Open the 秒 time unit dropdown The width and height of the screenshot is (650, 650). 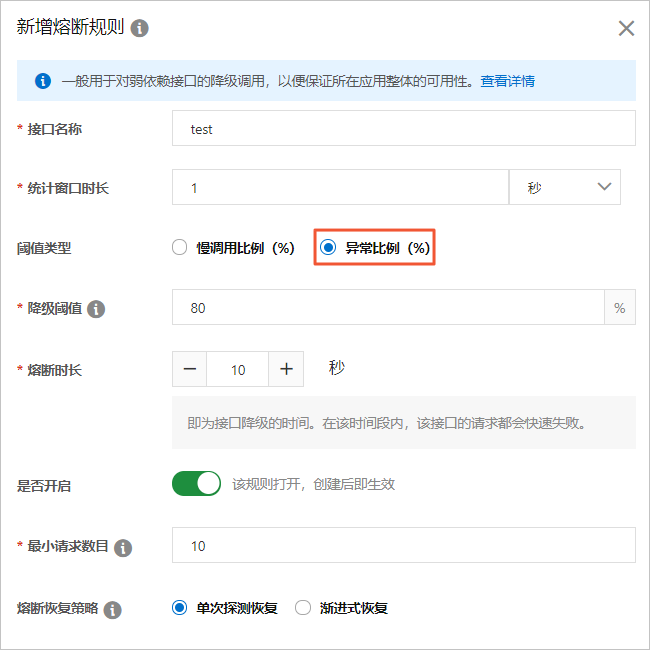[x=565, y=187]
